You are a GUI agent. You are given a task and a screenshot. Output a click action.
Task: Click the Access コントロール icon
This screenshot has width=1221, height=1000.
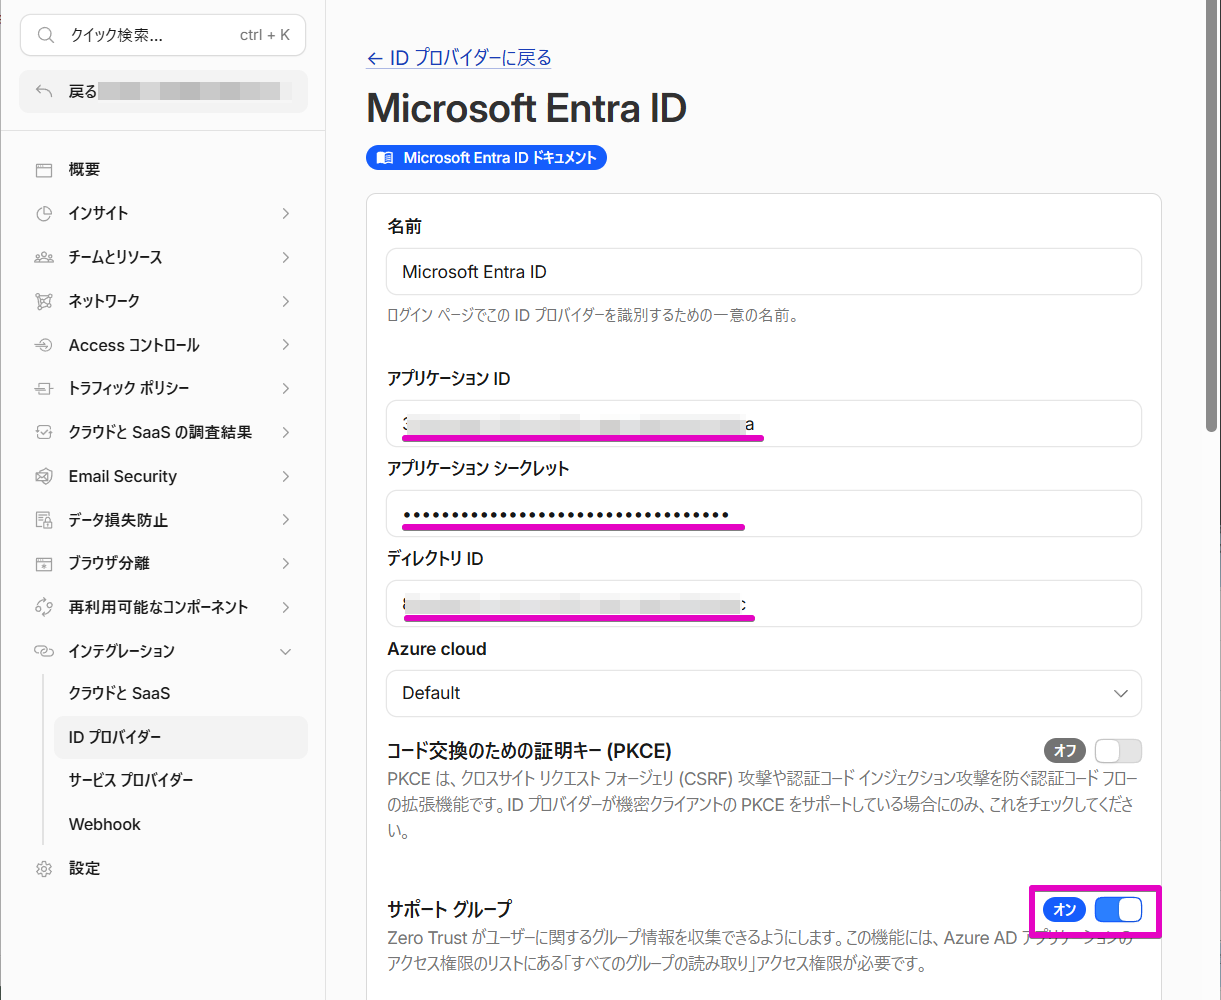pos(44,345)
